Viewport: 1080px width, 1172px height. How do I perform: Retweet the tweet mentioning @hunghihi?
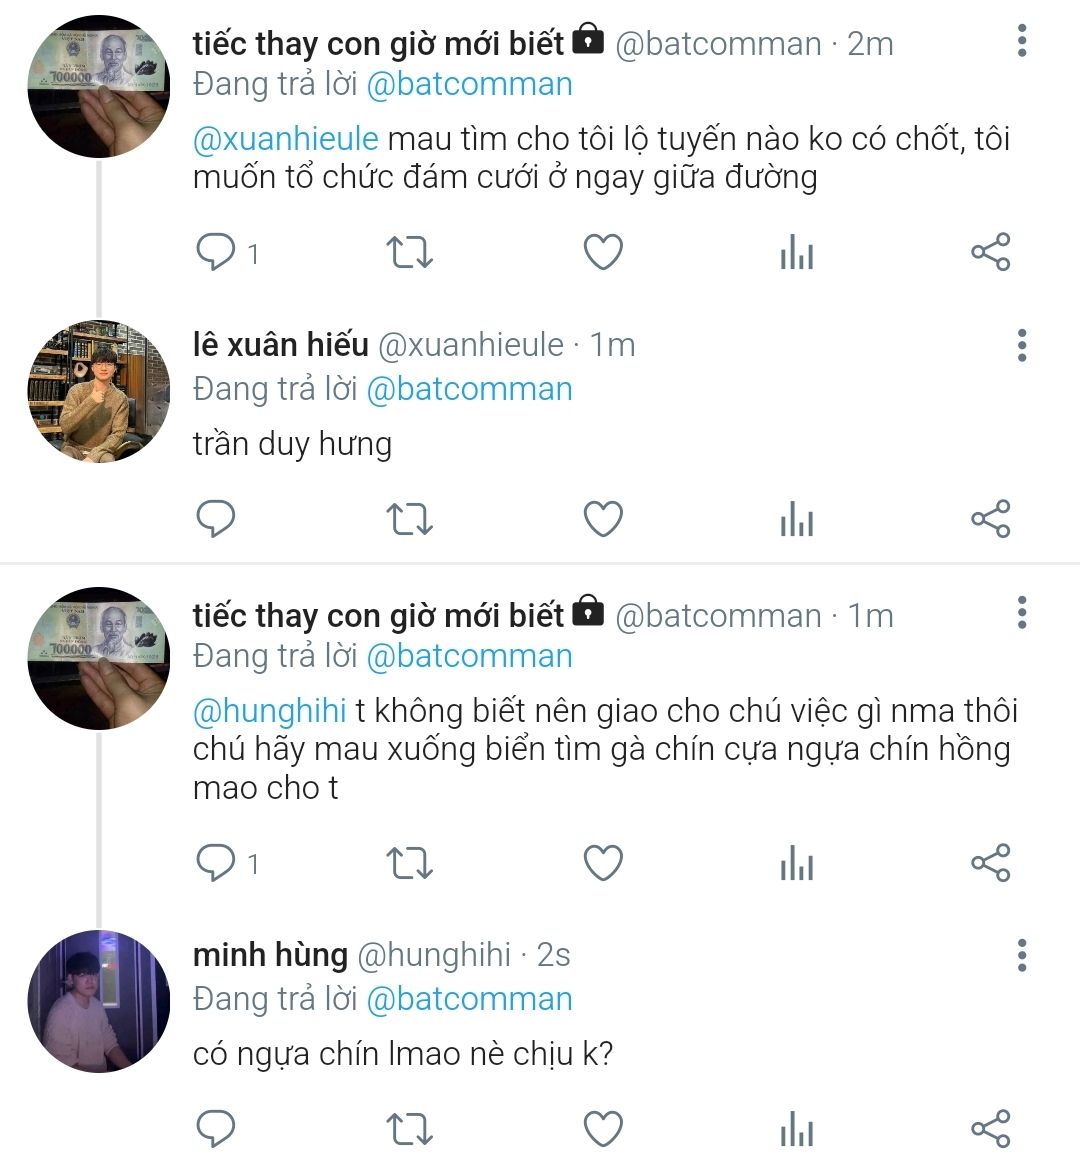pyautogui.click(x=409, y=862)
